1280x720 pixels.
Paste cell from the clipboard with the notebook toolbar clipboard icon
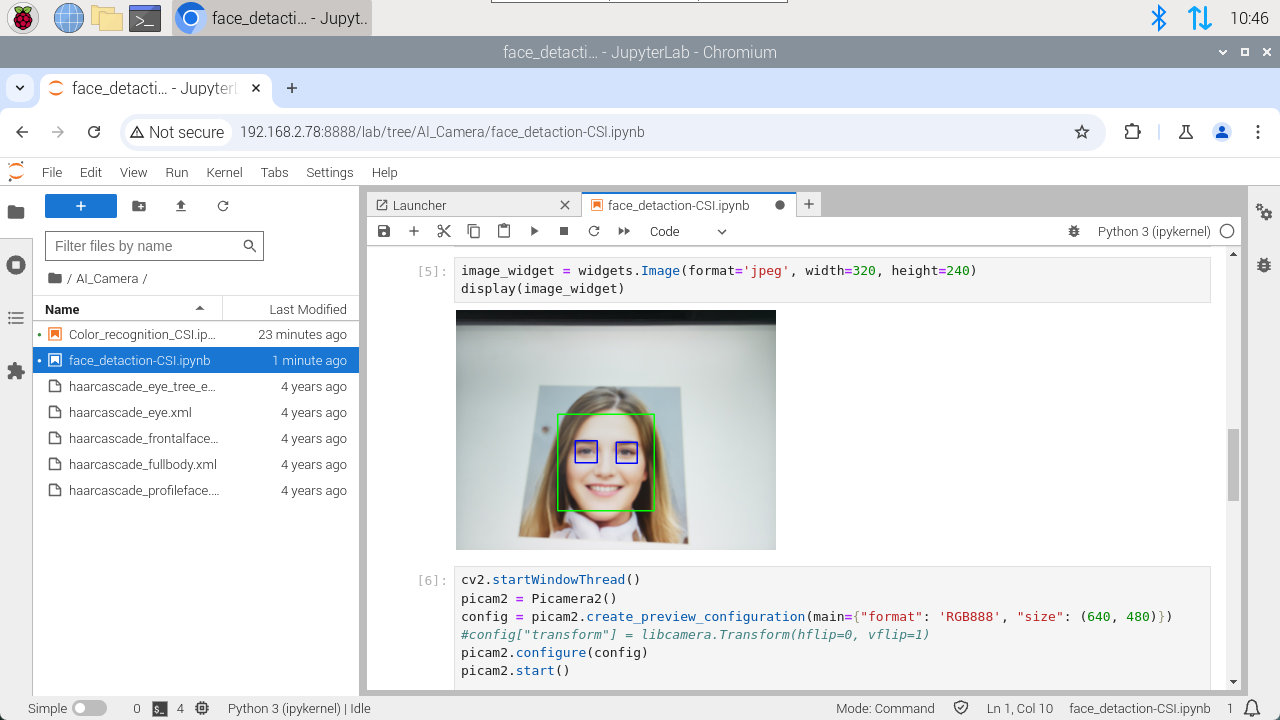[504, 231]
